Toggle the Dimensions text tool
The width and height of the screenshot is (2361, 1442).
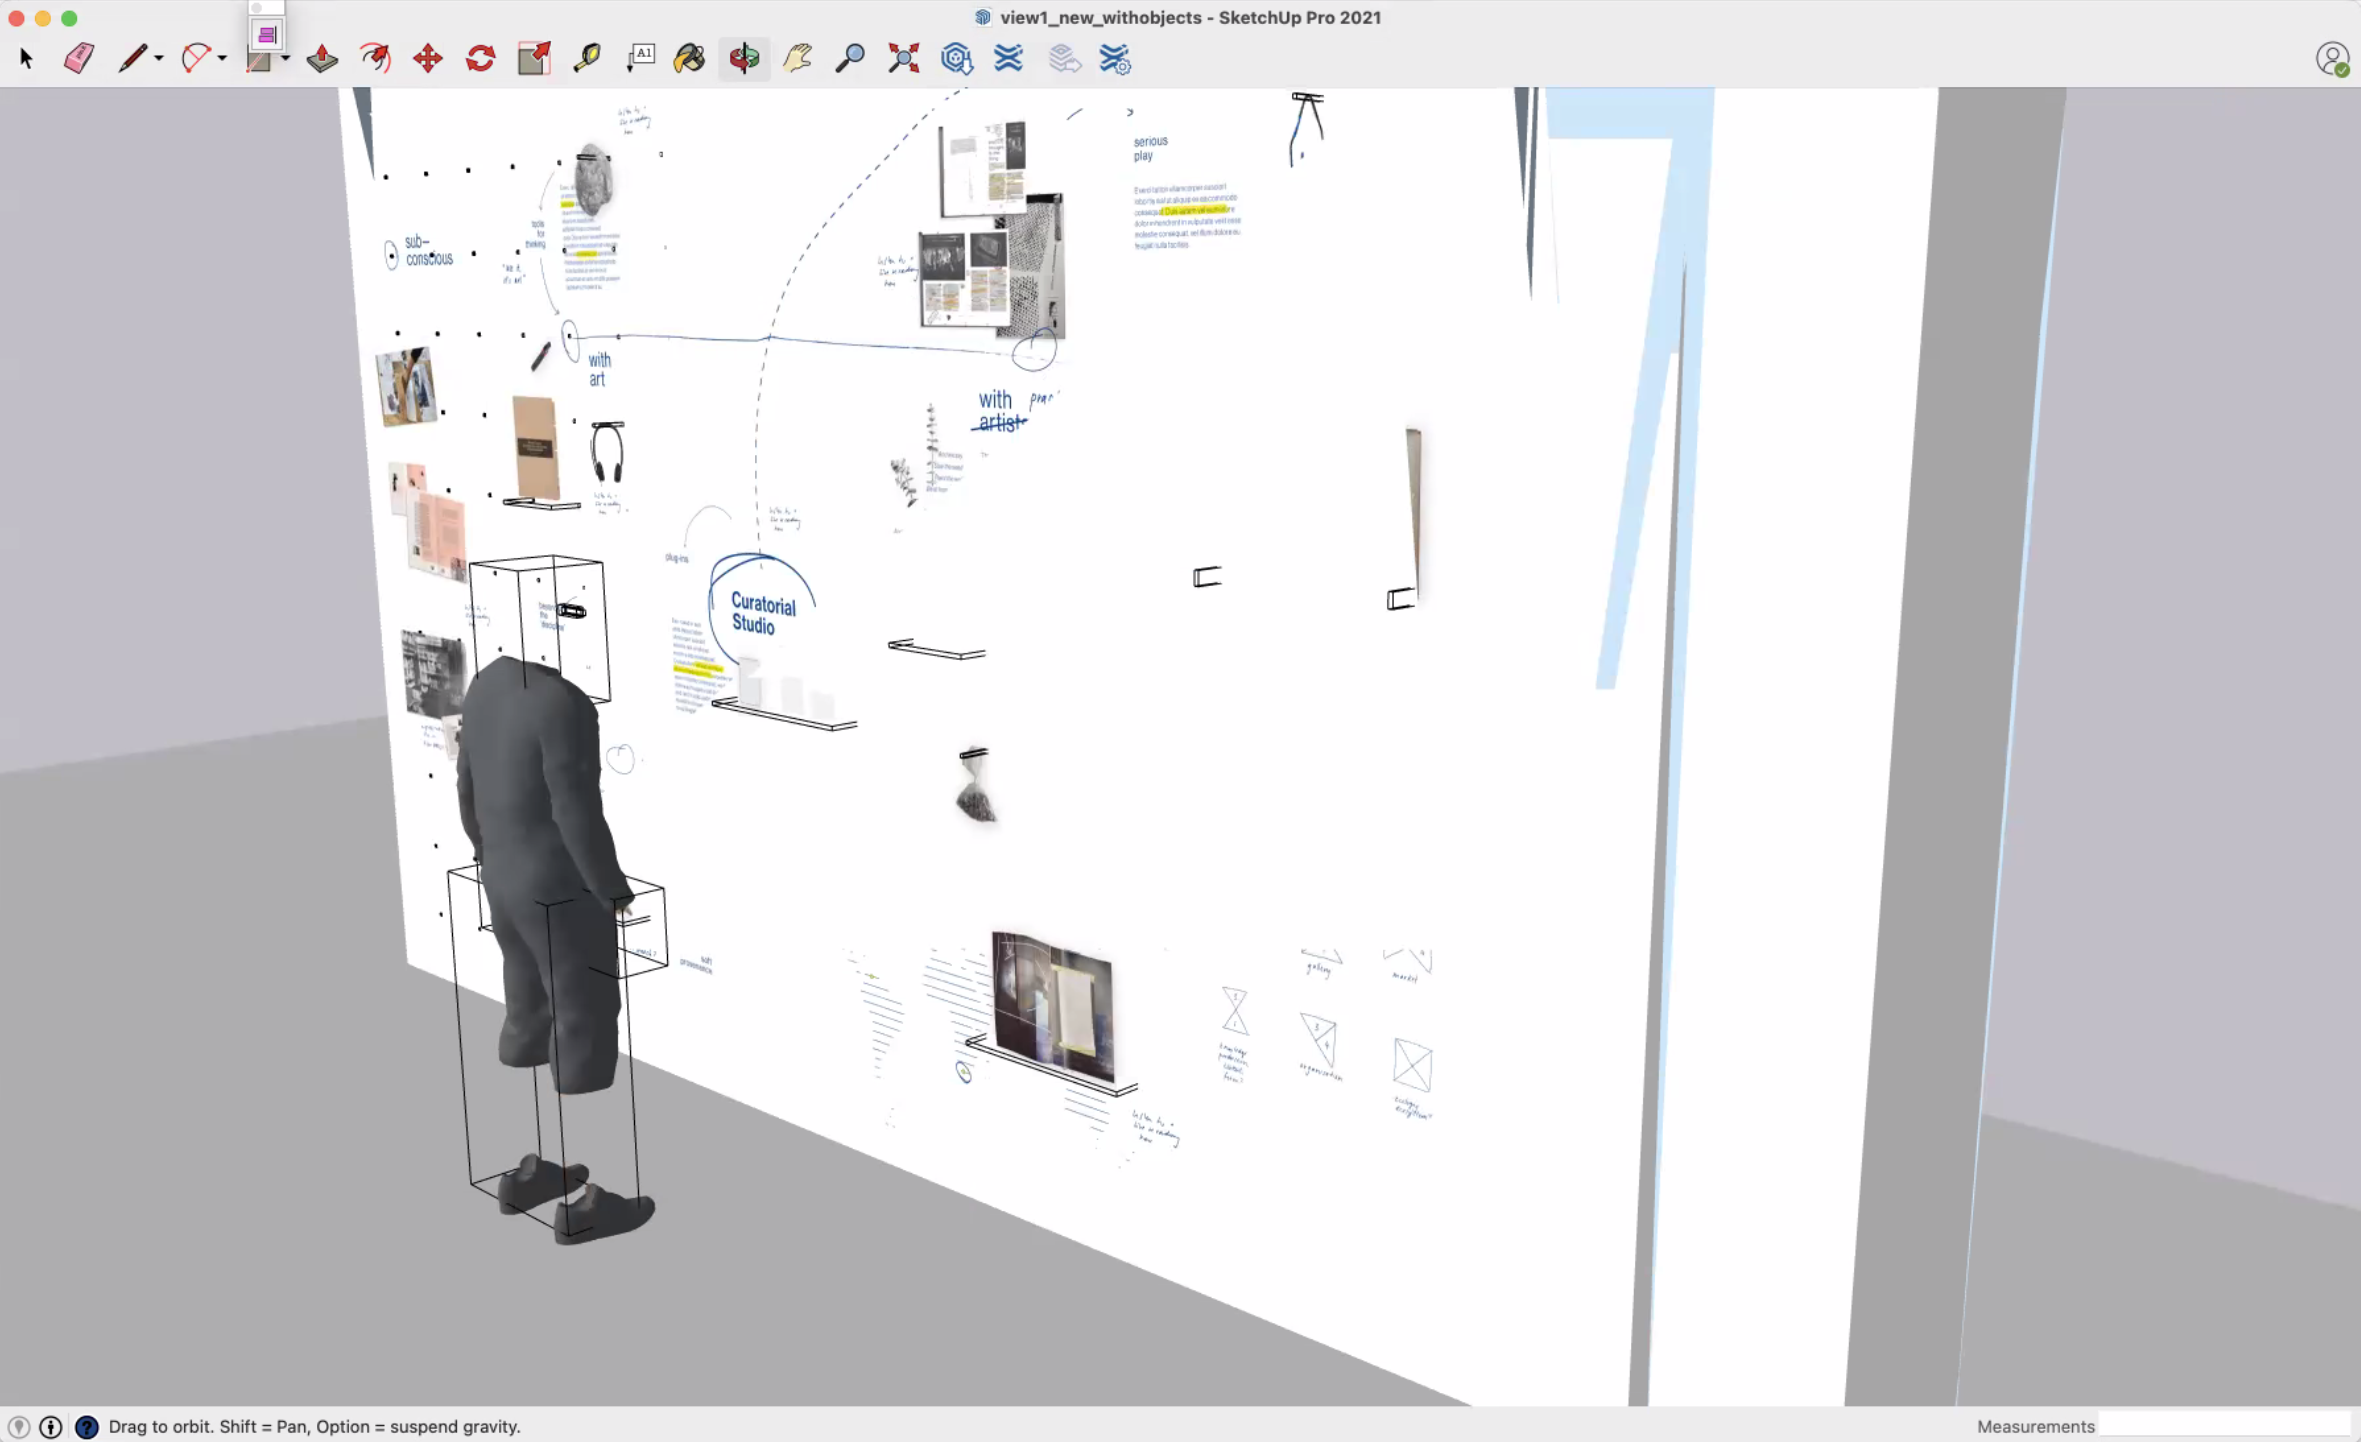(641, 58)
